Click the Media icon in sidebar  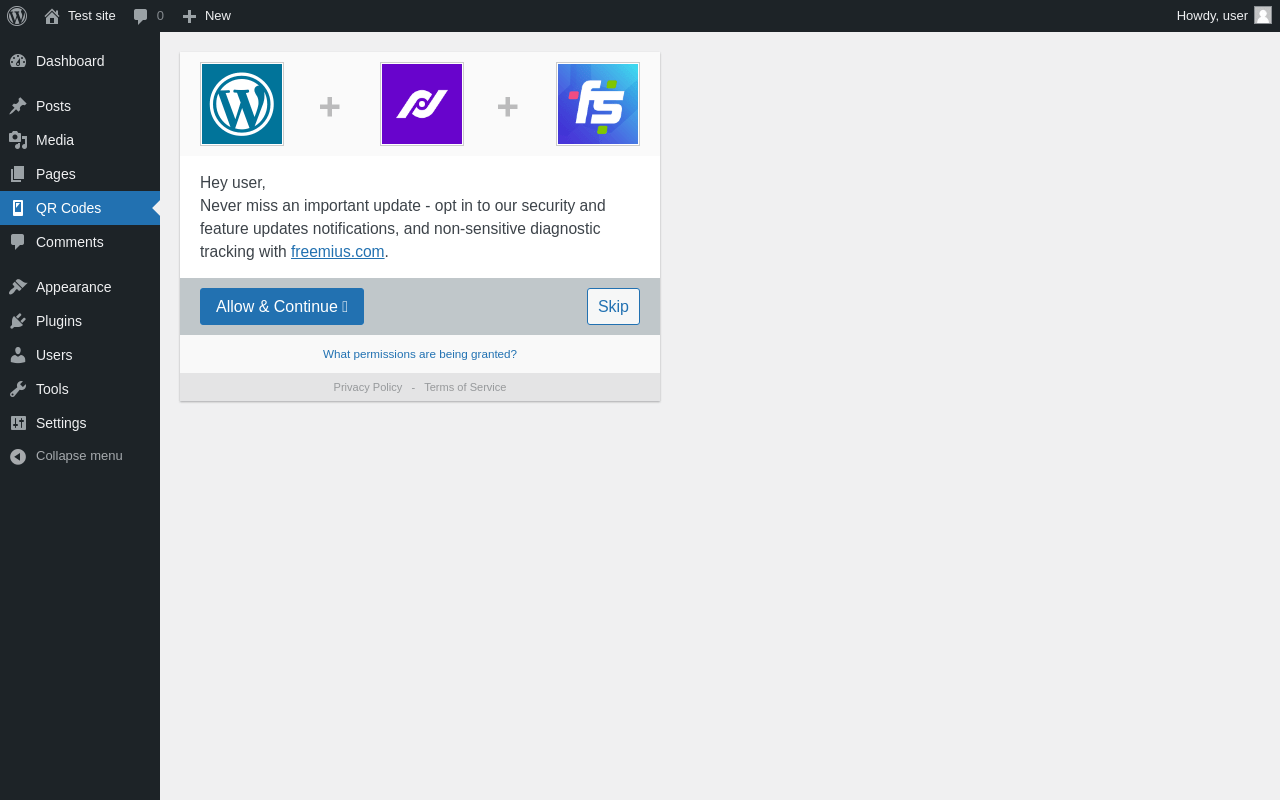pos(18,140)
